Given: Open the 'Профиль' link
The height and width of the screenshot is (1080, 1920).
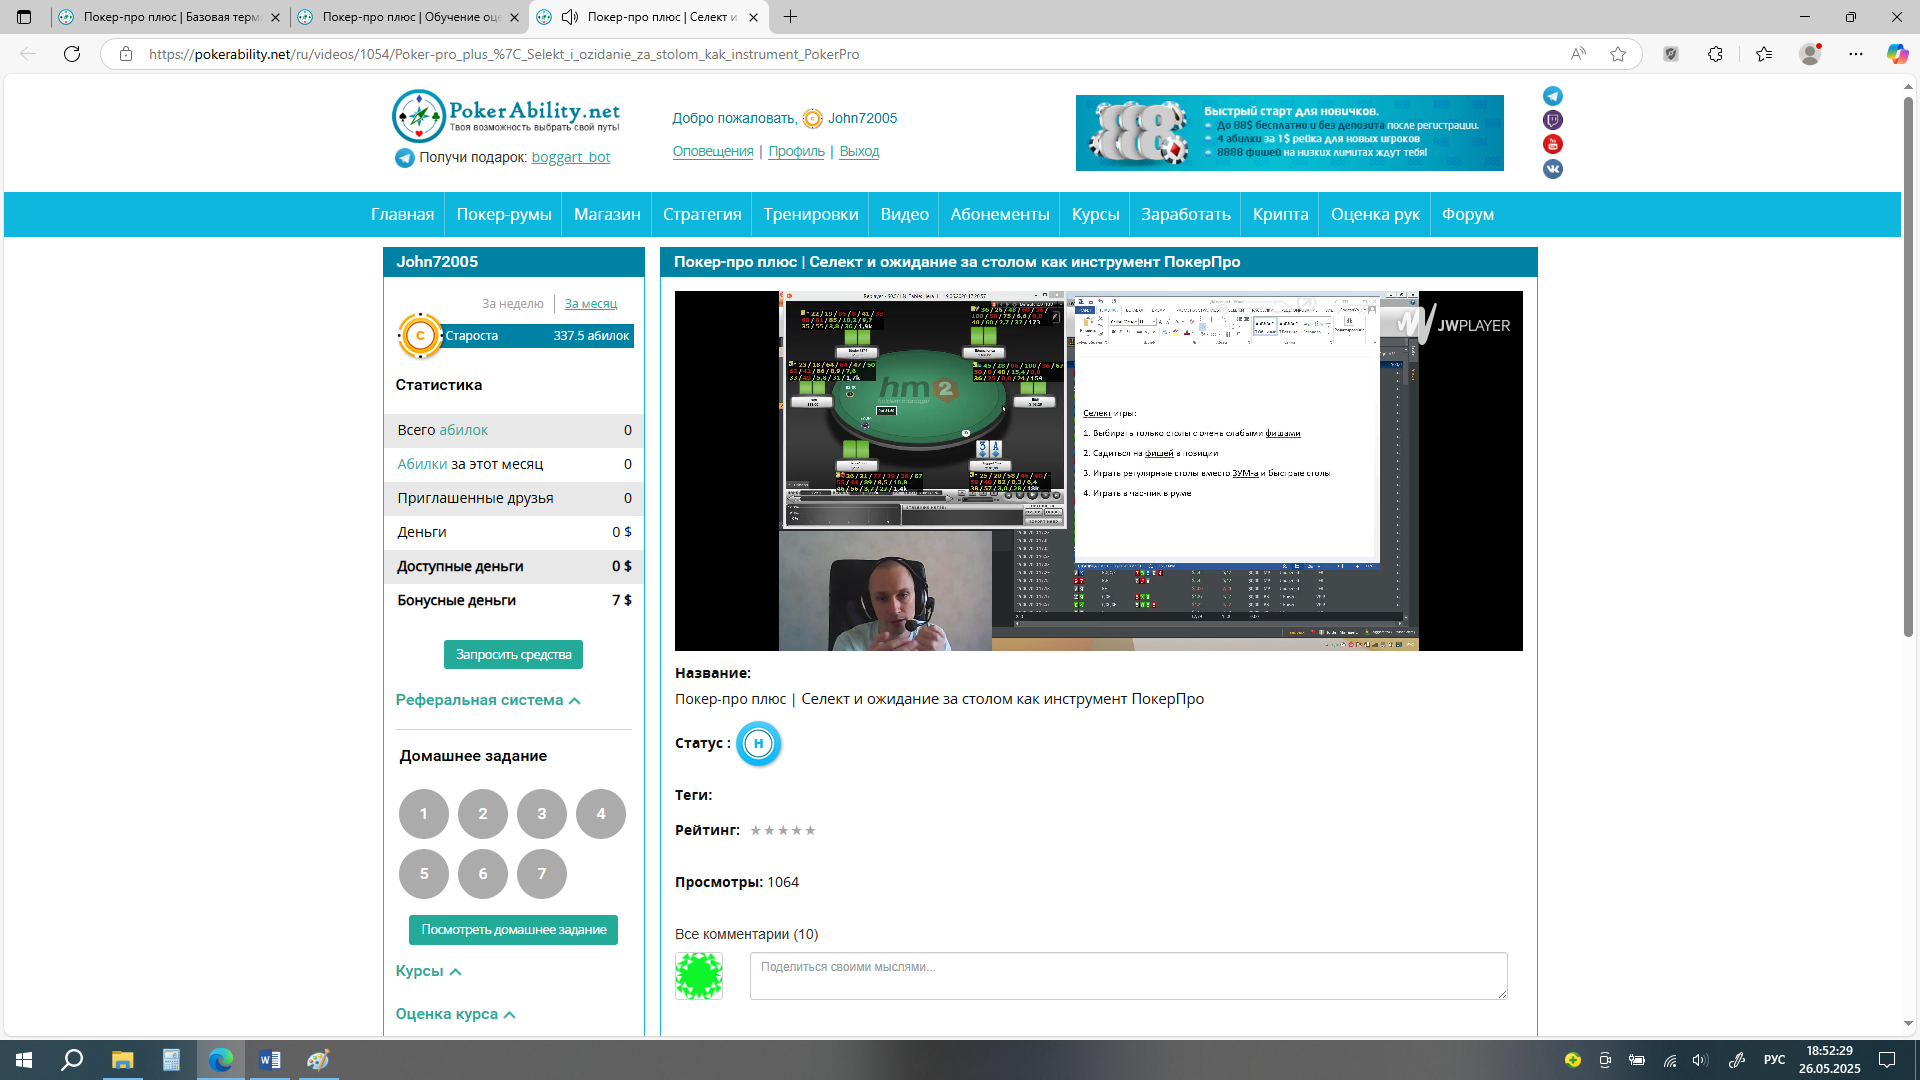Looking at the screenshot, I should pos(796,151).
